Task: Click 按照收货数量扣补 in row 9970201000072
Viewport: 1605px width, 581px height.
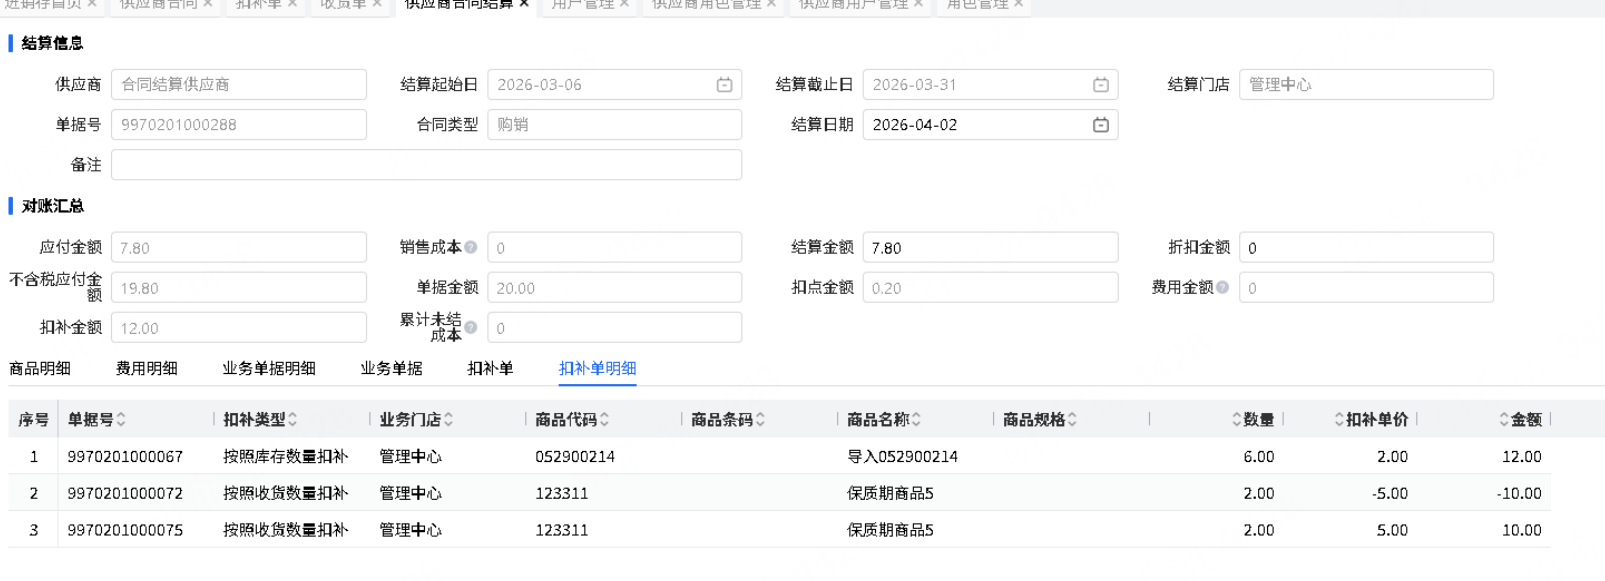Action: point(286,494)
